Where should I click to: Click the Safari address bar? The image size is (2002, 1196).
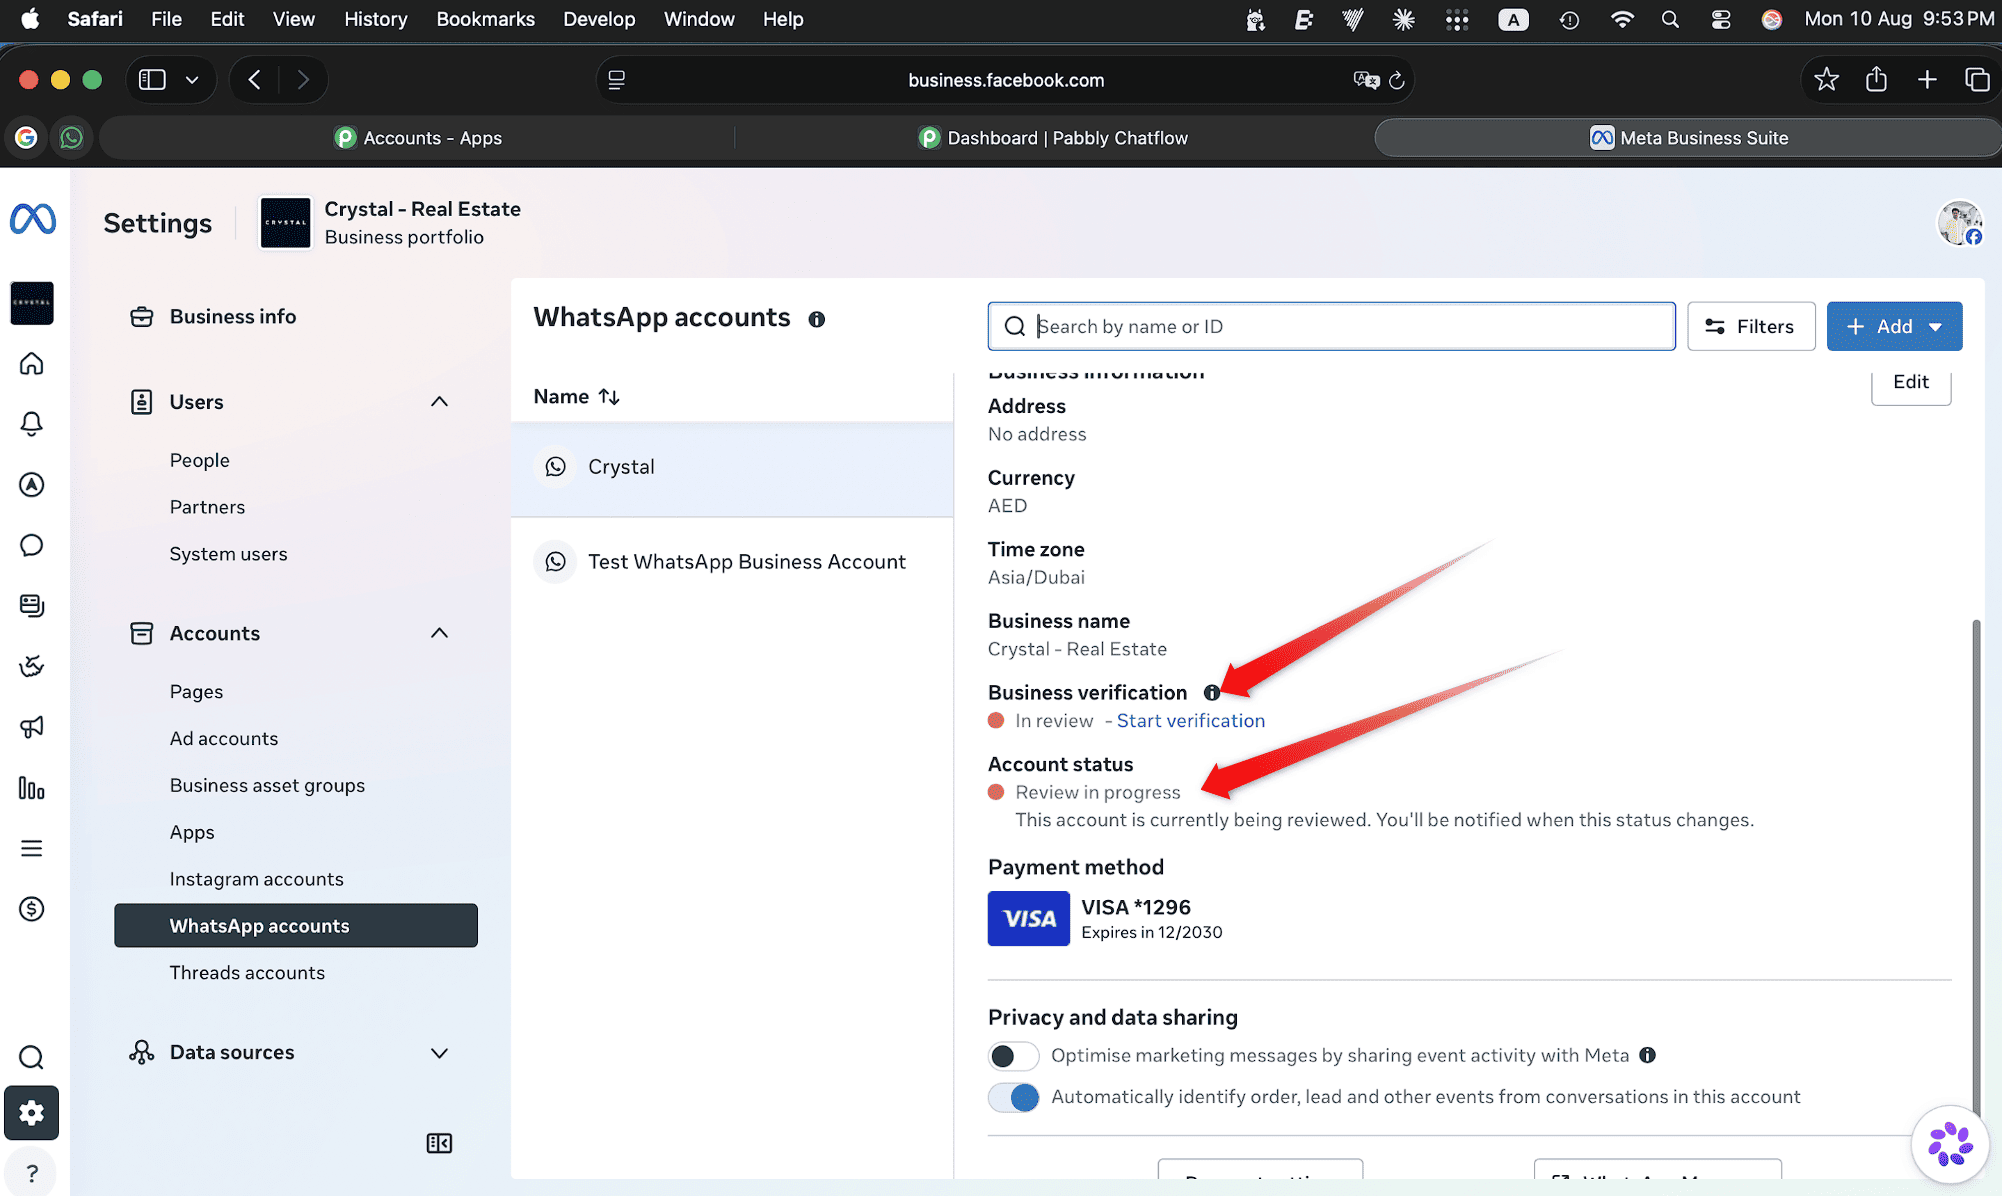click(x=1005, y=80)
